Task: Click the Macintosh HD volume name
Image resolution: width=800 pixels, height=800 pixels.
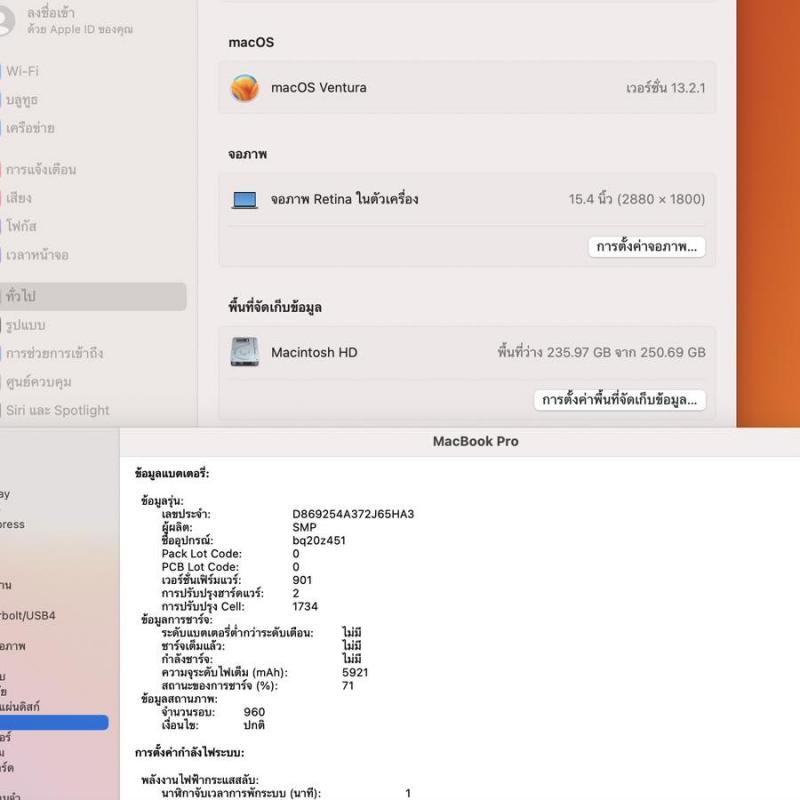Action: (314, 353)
